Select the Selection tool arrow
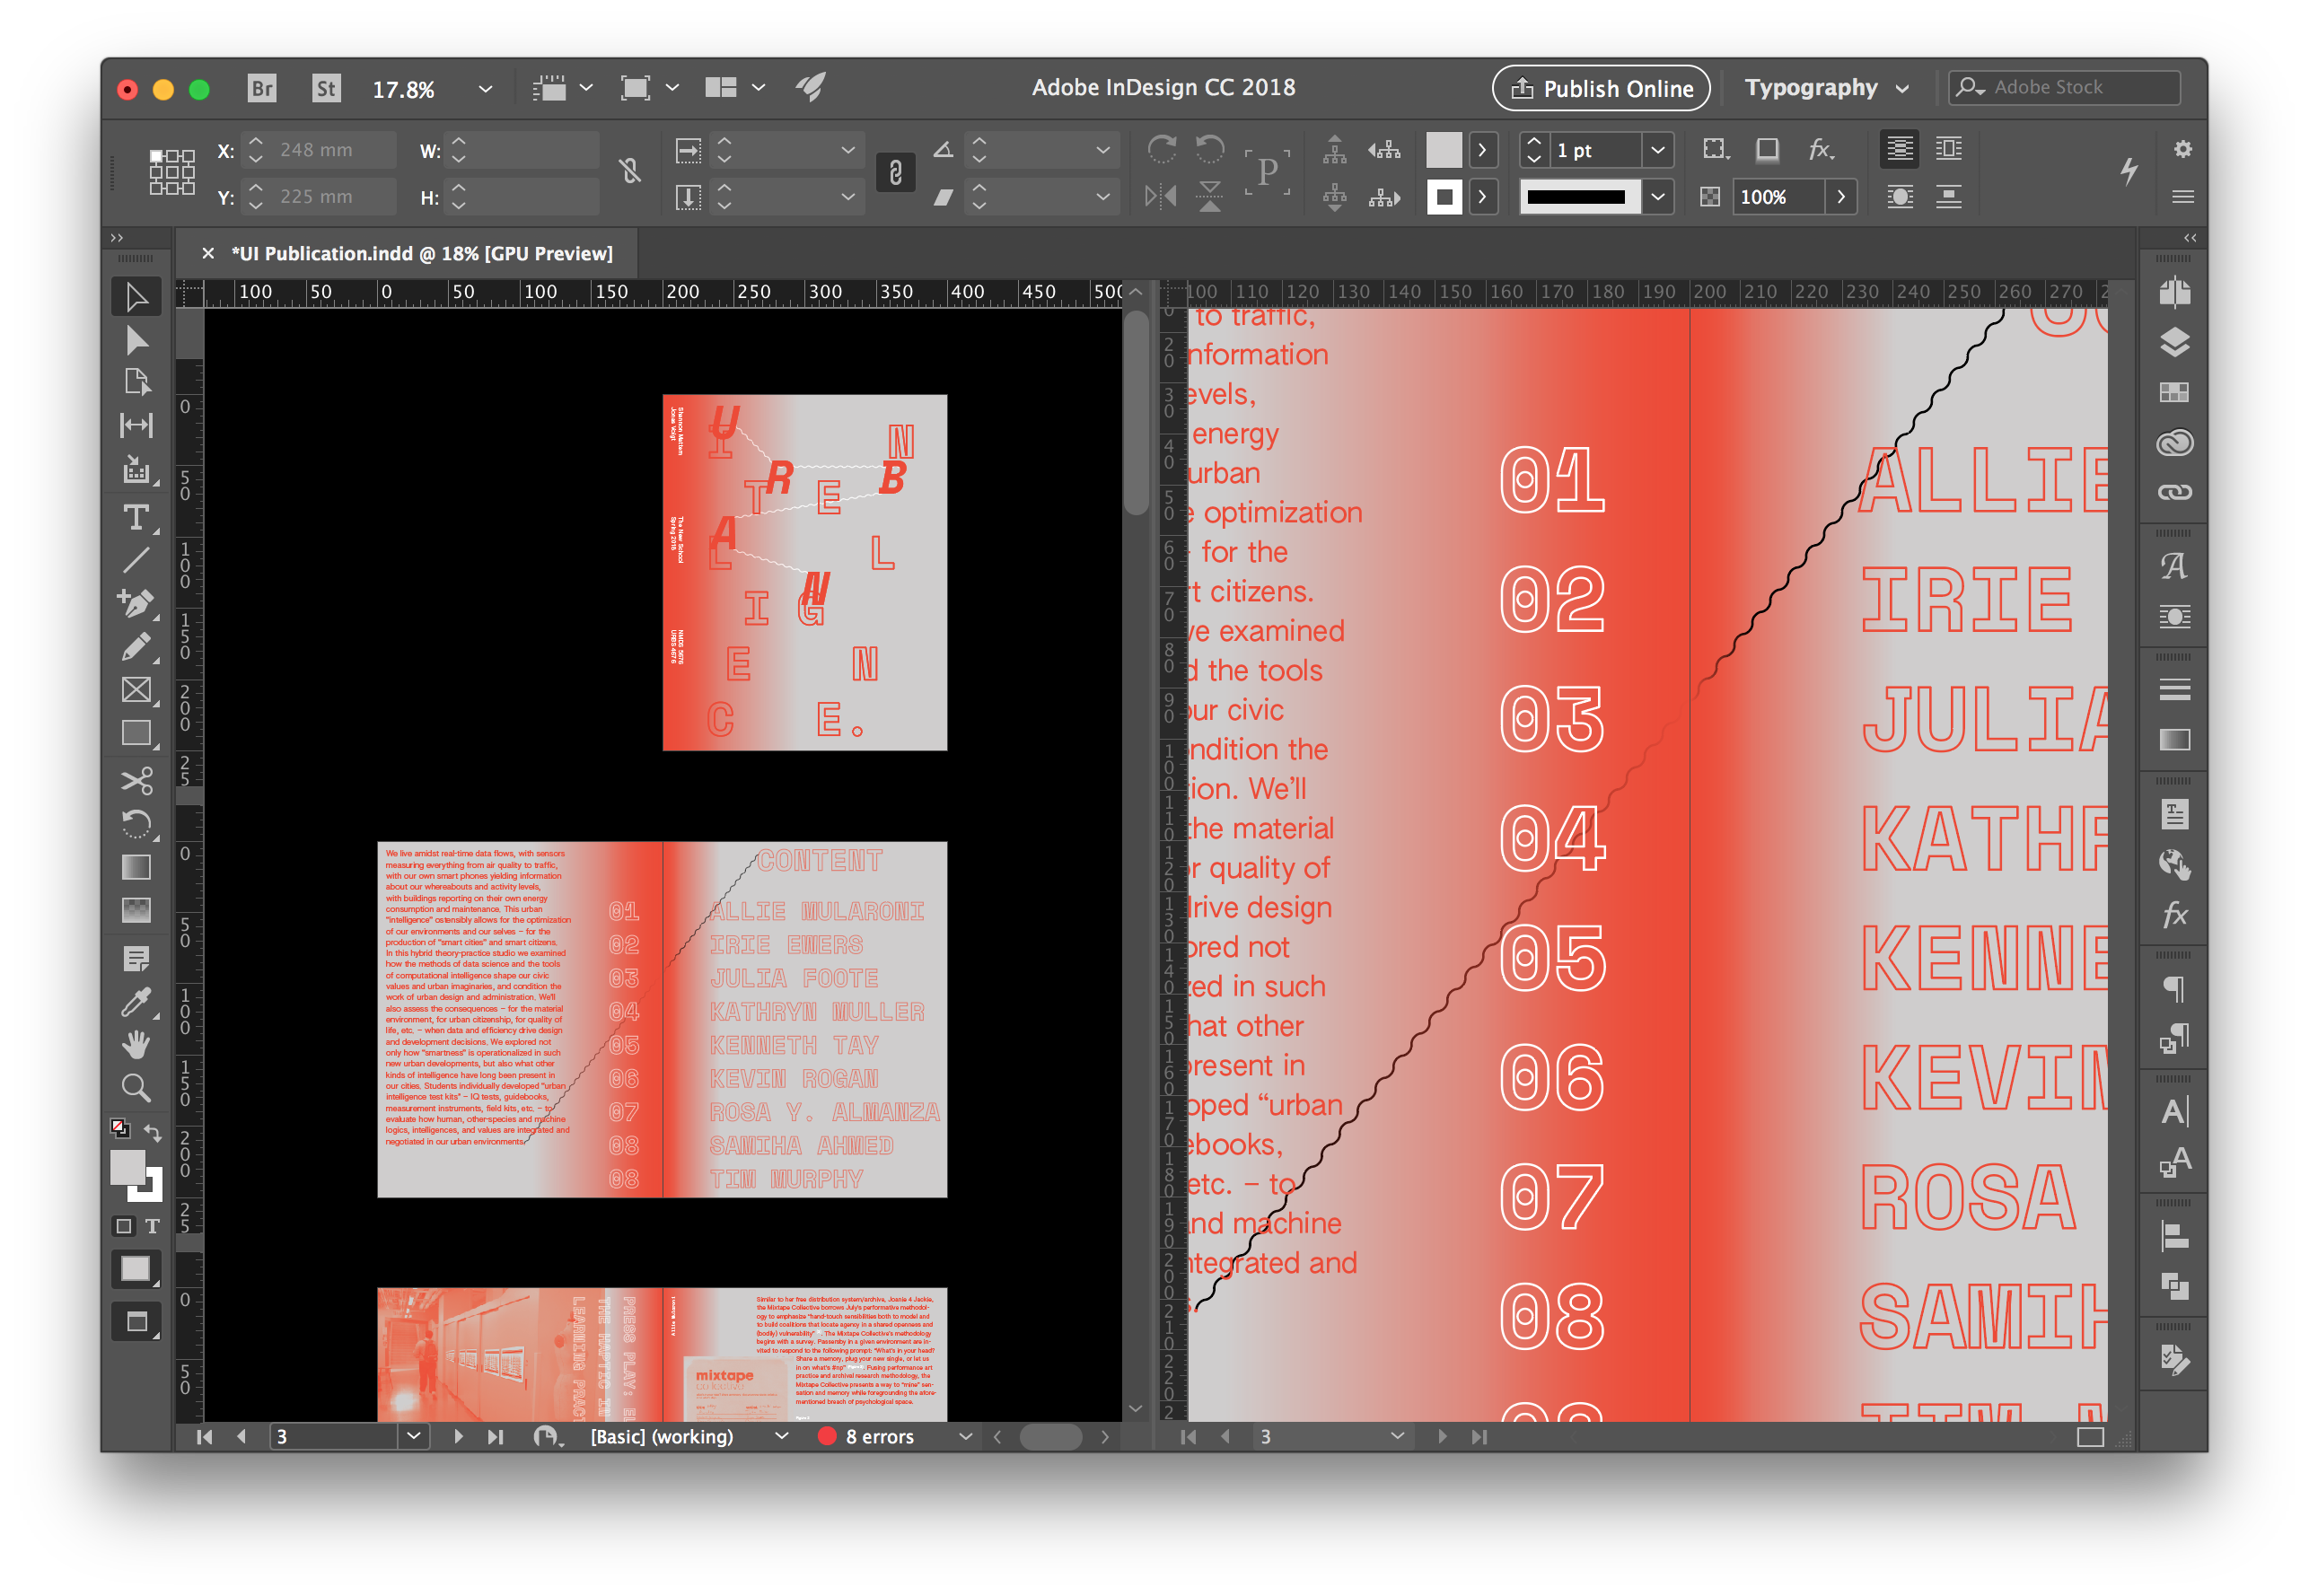 pos(137,297)
